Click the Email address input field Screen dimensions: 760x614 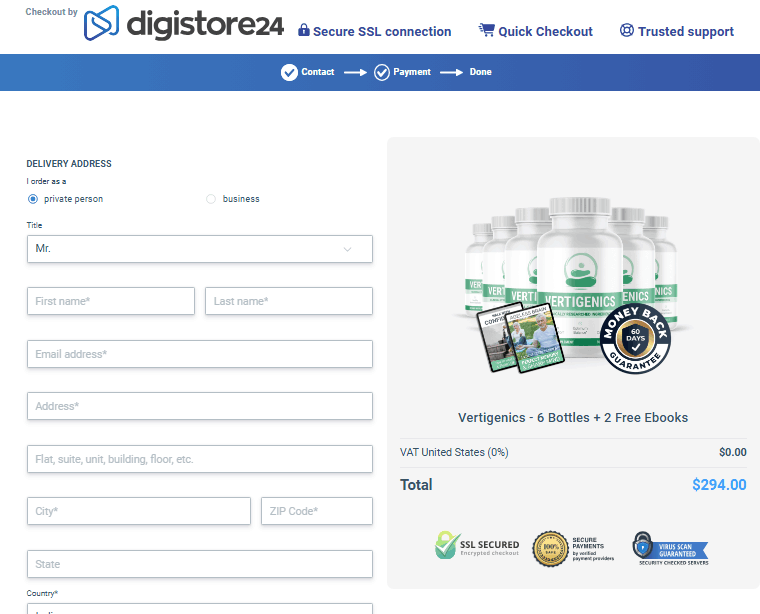pyautogui.click(x=199, y=354)
